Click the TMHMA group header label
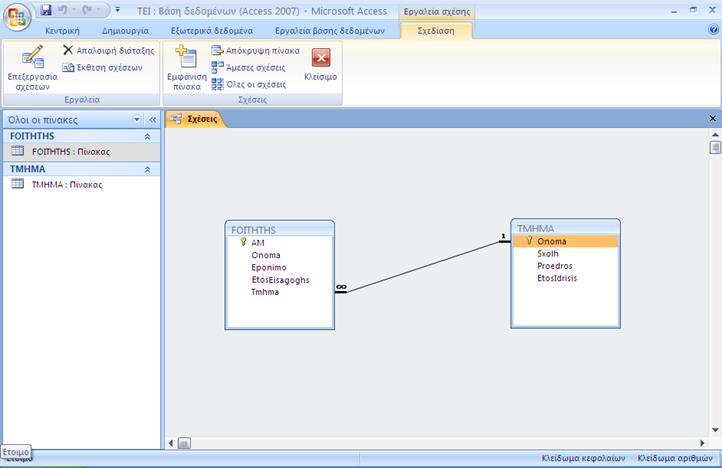The width and height of the screenshot is (722, 468). (28, 169)
